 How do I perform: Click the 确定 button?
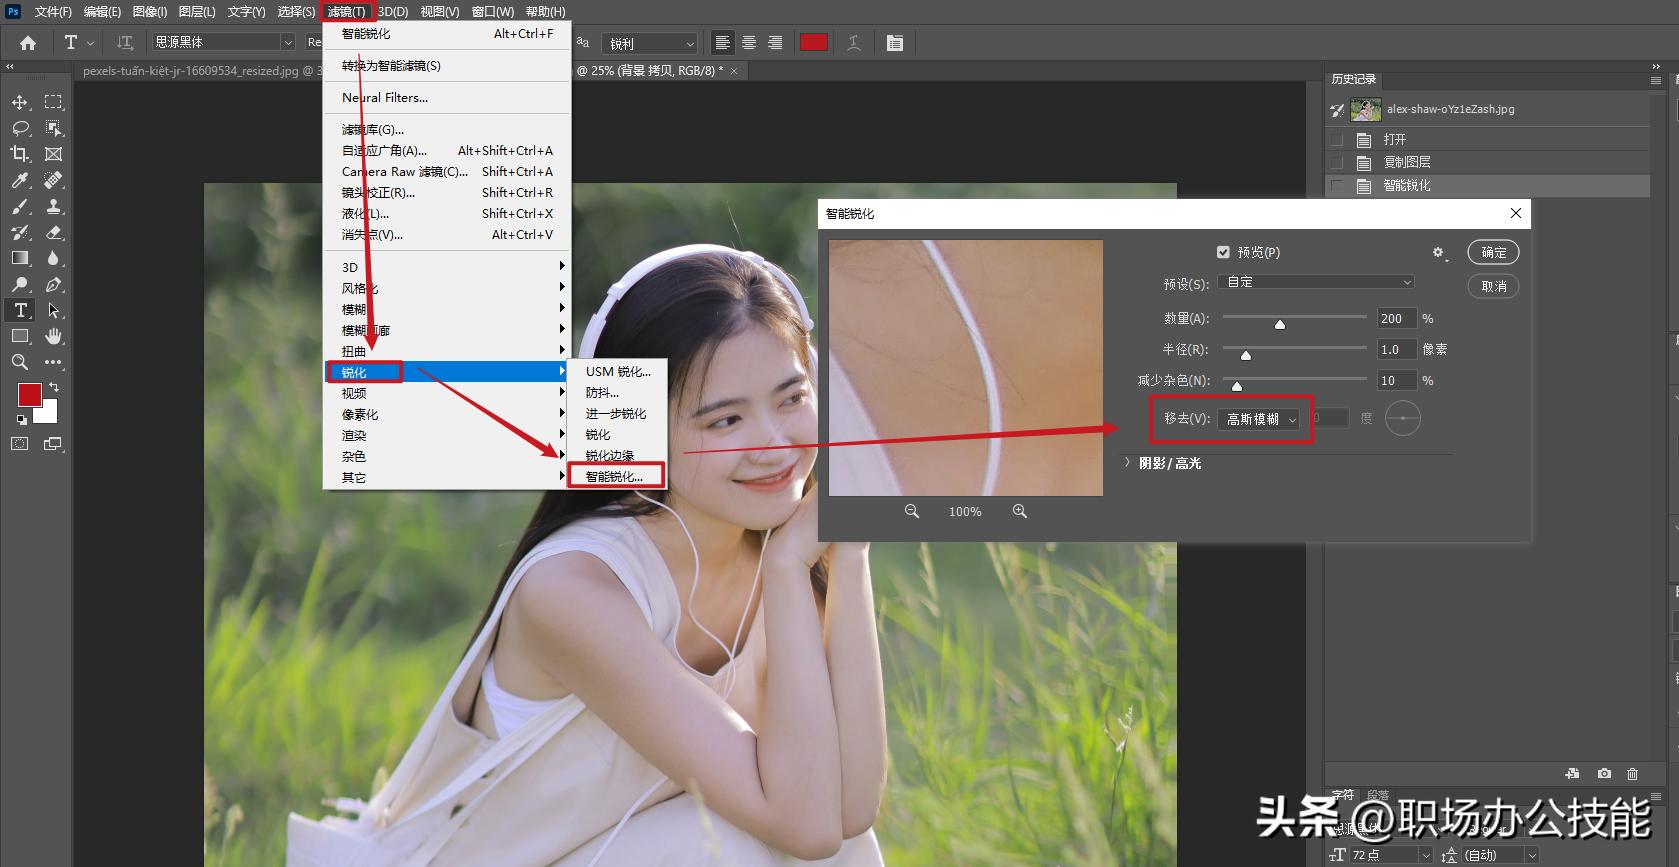coord(1493,253)
